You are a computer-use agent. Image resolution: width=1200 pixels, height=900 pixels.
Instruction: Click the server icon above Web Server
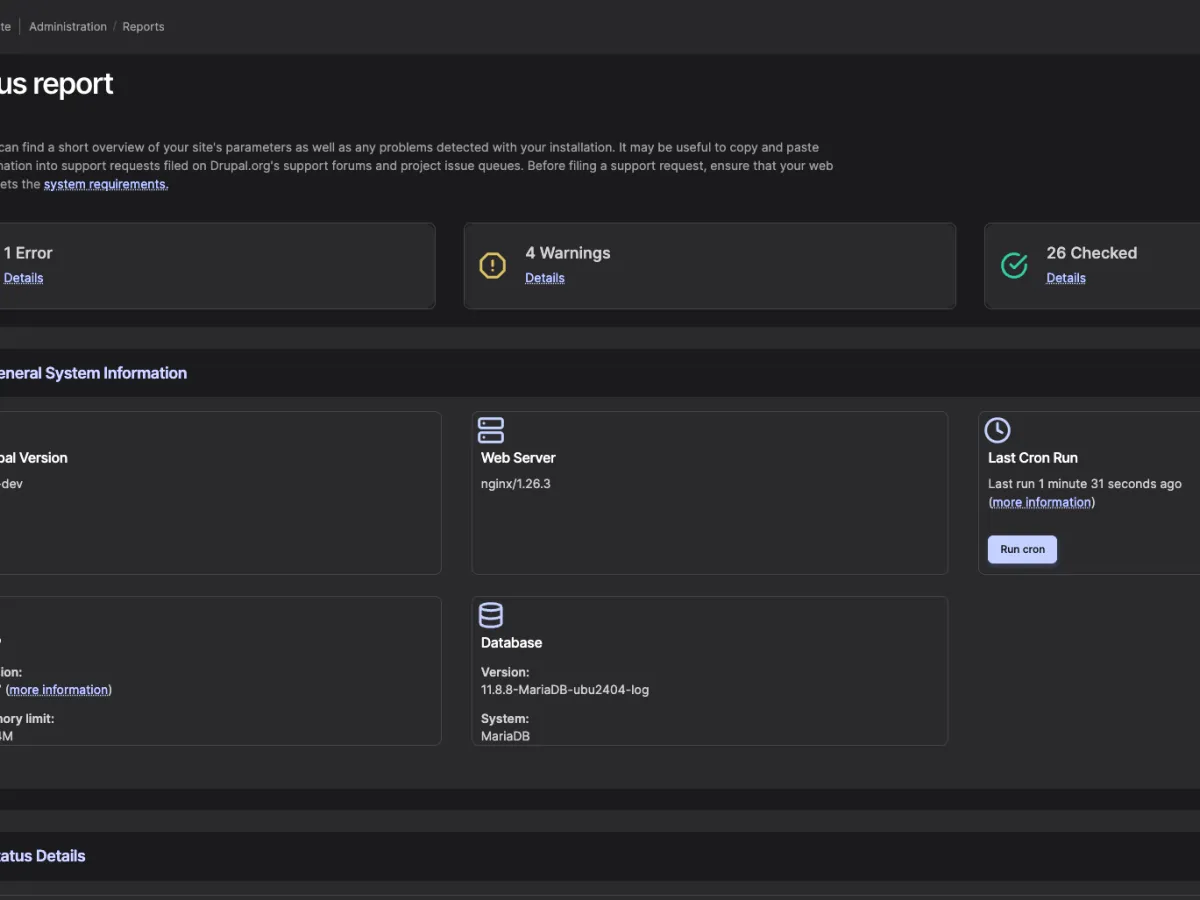[491, 430]
